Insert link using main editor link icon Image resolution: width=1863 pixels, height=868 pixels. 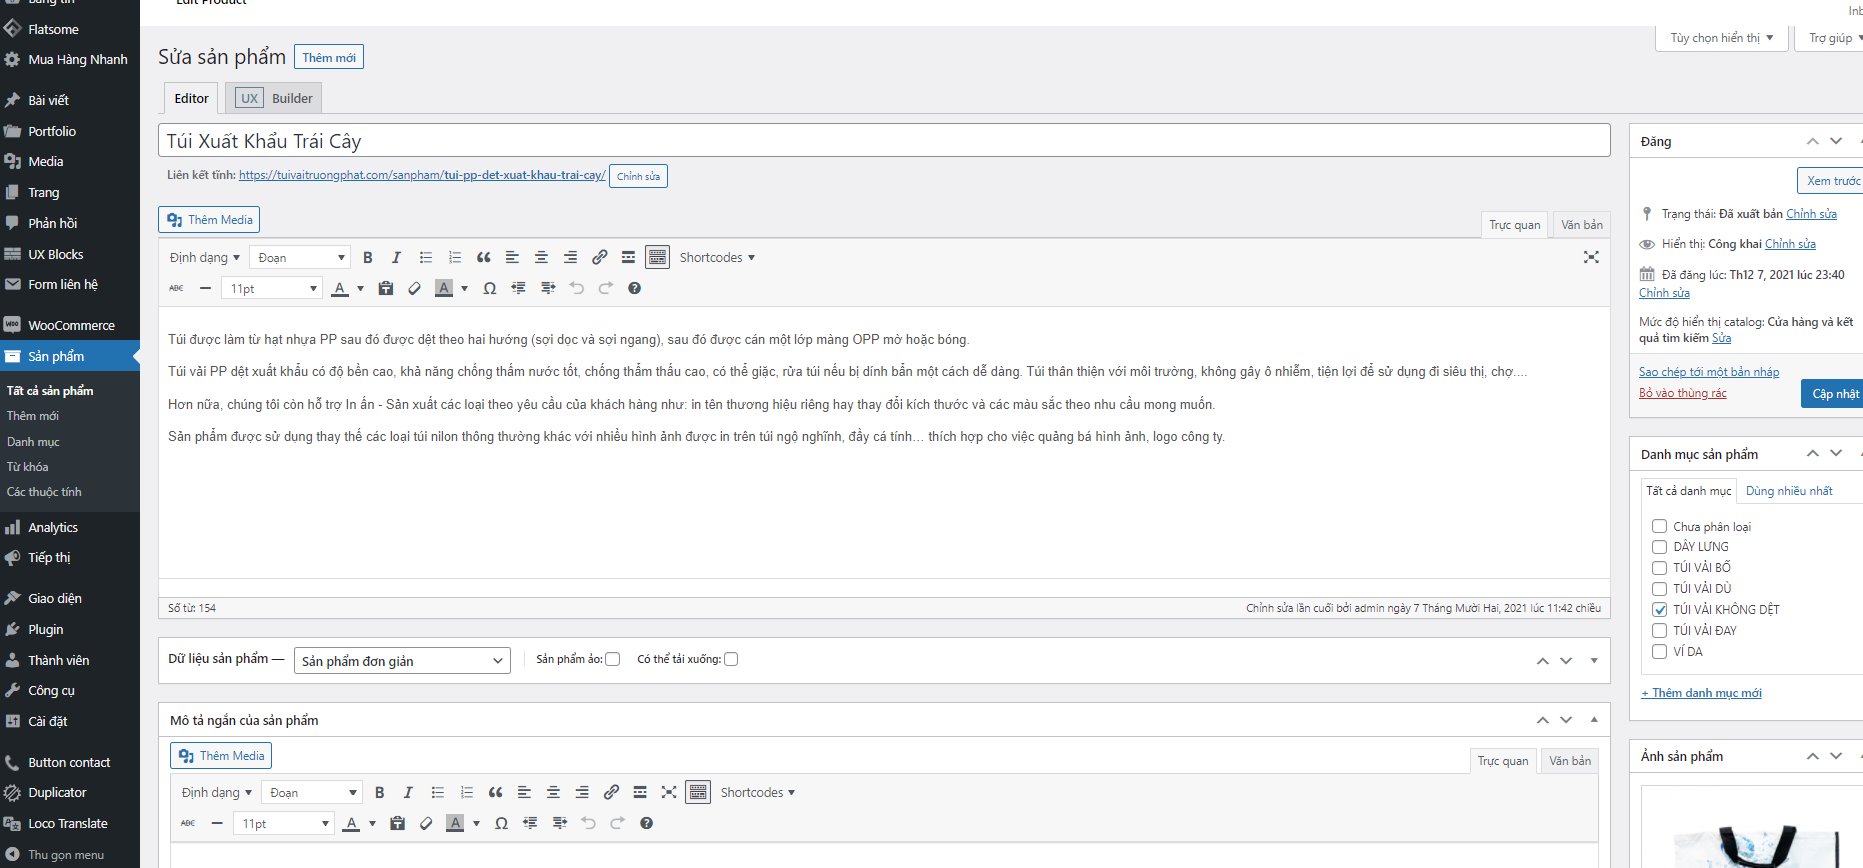(x=599, y=258)
